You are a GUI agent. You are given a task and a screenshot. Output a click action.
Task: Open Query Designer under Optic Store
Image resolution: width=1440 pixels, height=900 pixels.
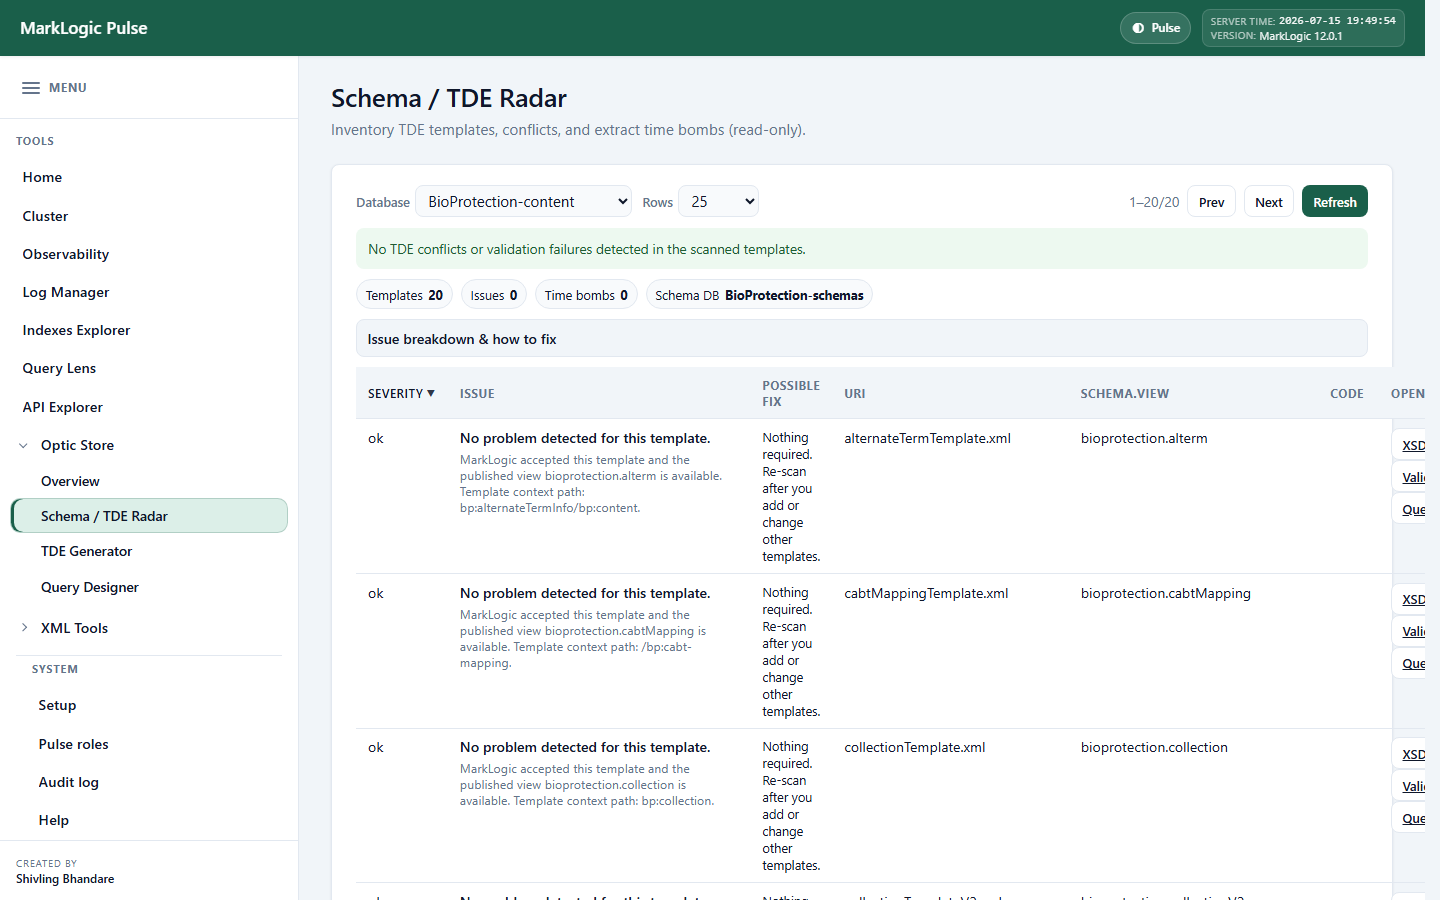coord(89,587)
